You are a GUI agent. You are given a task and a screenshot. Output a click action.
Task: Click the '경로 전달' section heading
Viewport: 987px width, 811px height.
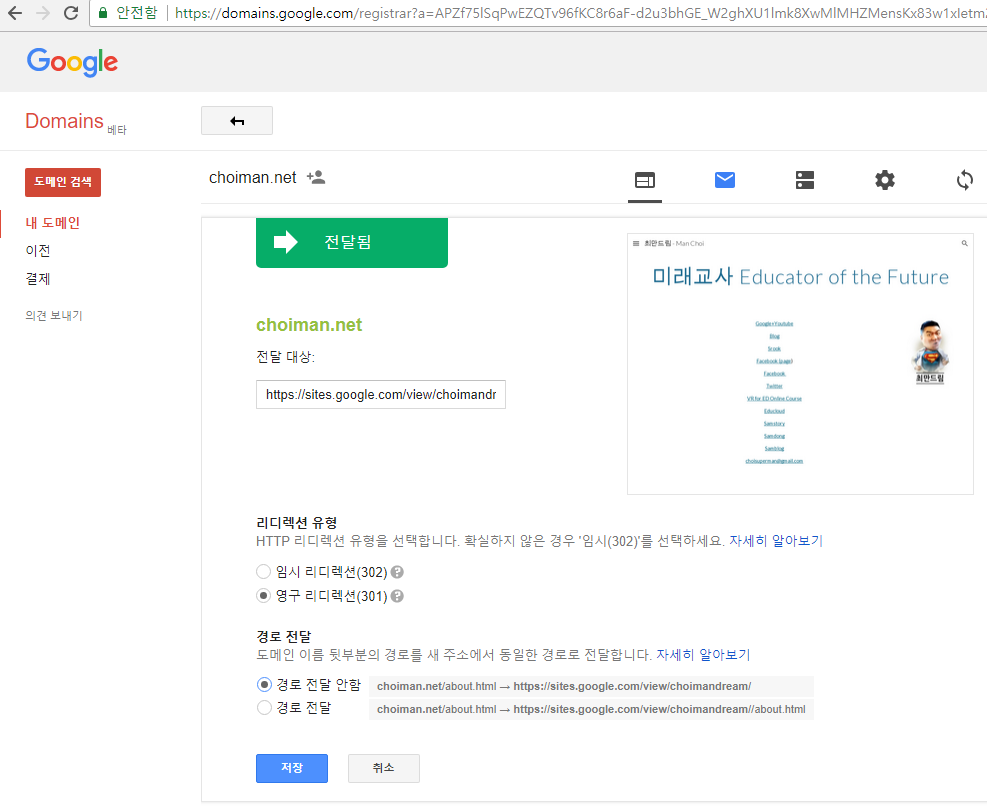pyautogui.click(x=283, y=637)
